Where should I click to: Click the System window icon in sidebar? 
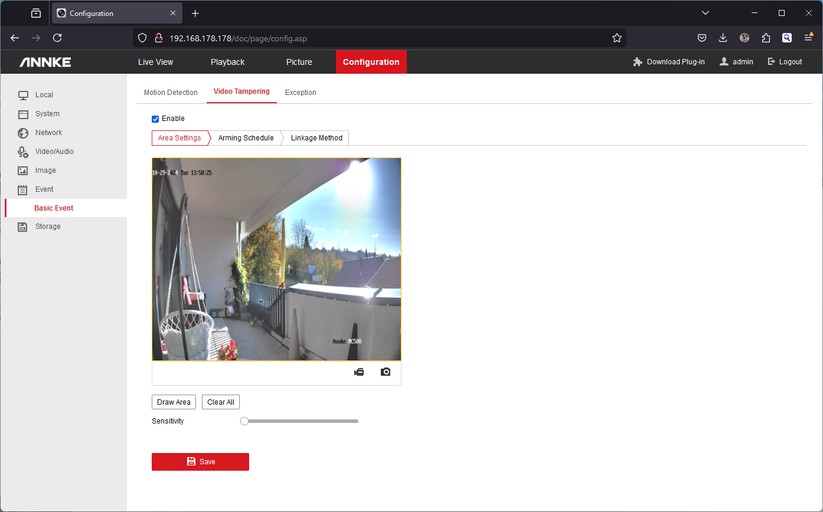pyautogui.click(x=23, y=114)
